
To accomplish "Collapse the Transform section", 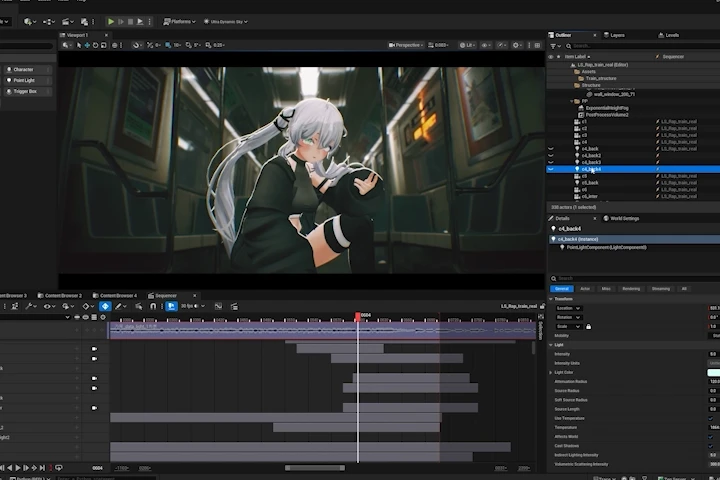I will 551,299.
